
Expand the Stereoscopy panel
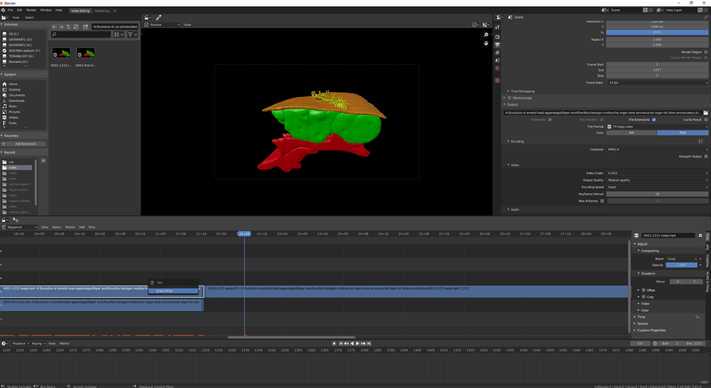[x=520, y=98]
